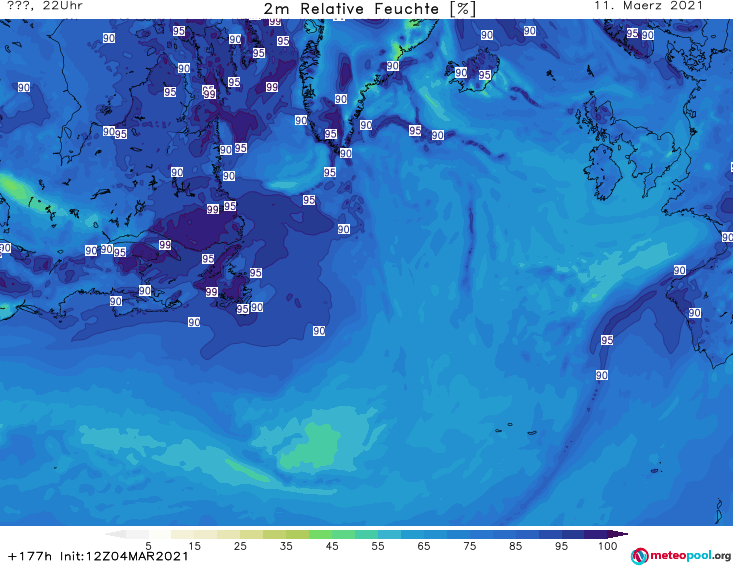The height and width of the screenshot is (566, 733).
Task: Click the title '2m Relative Feuchte [%]'
Action: point(369,9)
